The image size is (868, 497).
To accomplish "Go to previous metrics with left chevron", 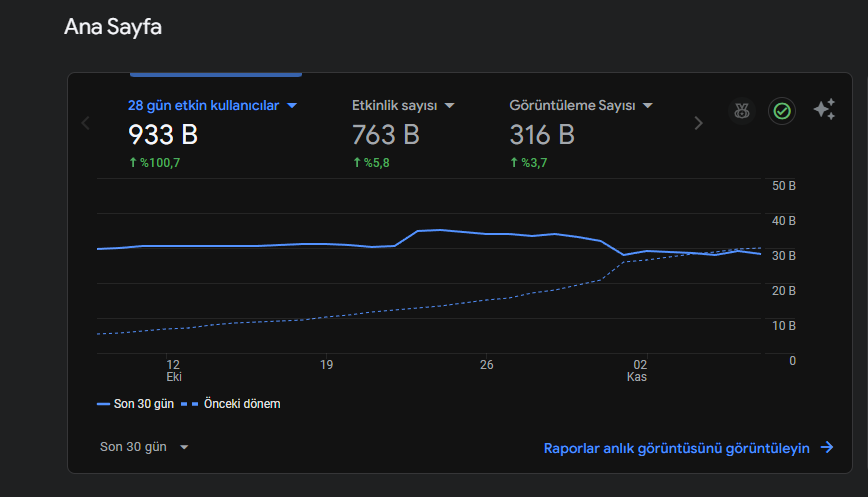I will 85,123.
